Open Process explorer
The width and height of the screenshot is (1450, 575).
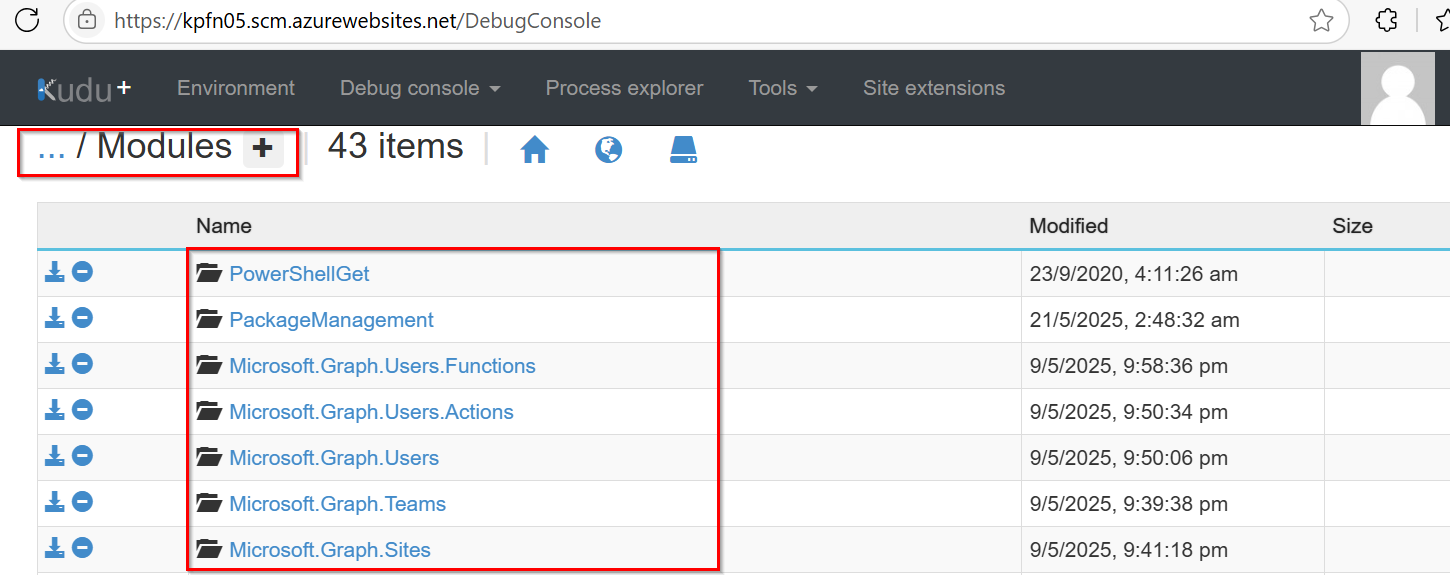pos(625,88)
